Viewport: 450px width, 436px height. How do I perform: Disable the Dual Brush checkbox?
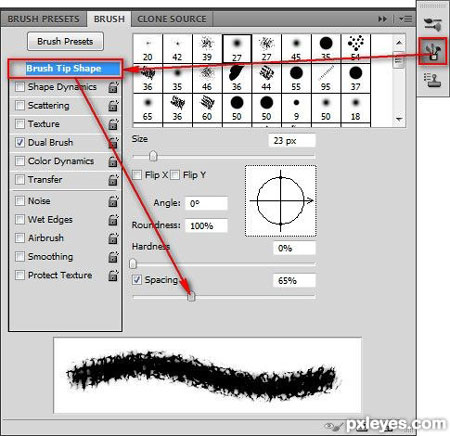tap(20, 142)
